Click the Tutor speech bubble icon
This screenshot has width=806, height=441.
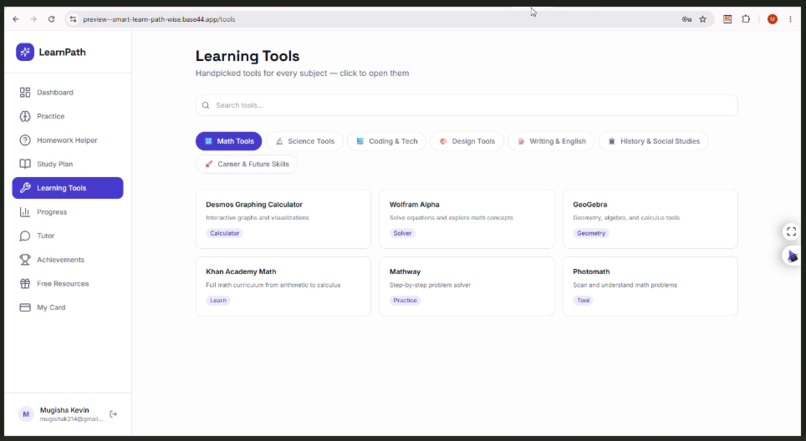coord(25,236)
